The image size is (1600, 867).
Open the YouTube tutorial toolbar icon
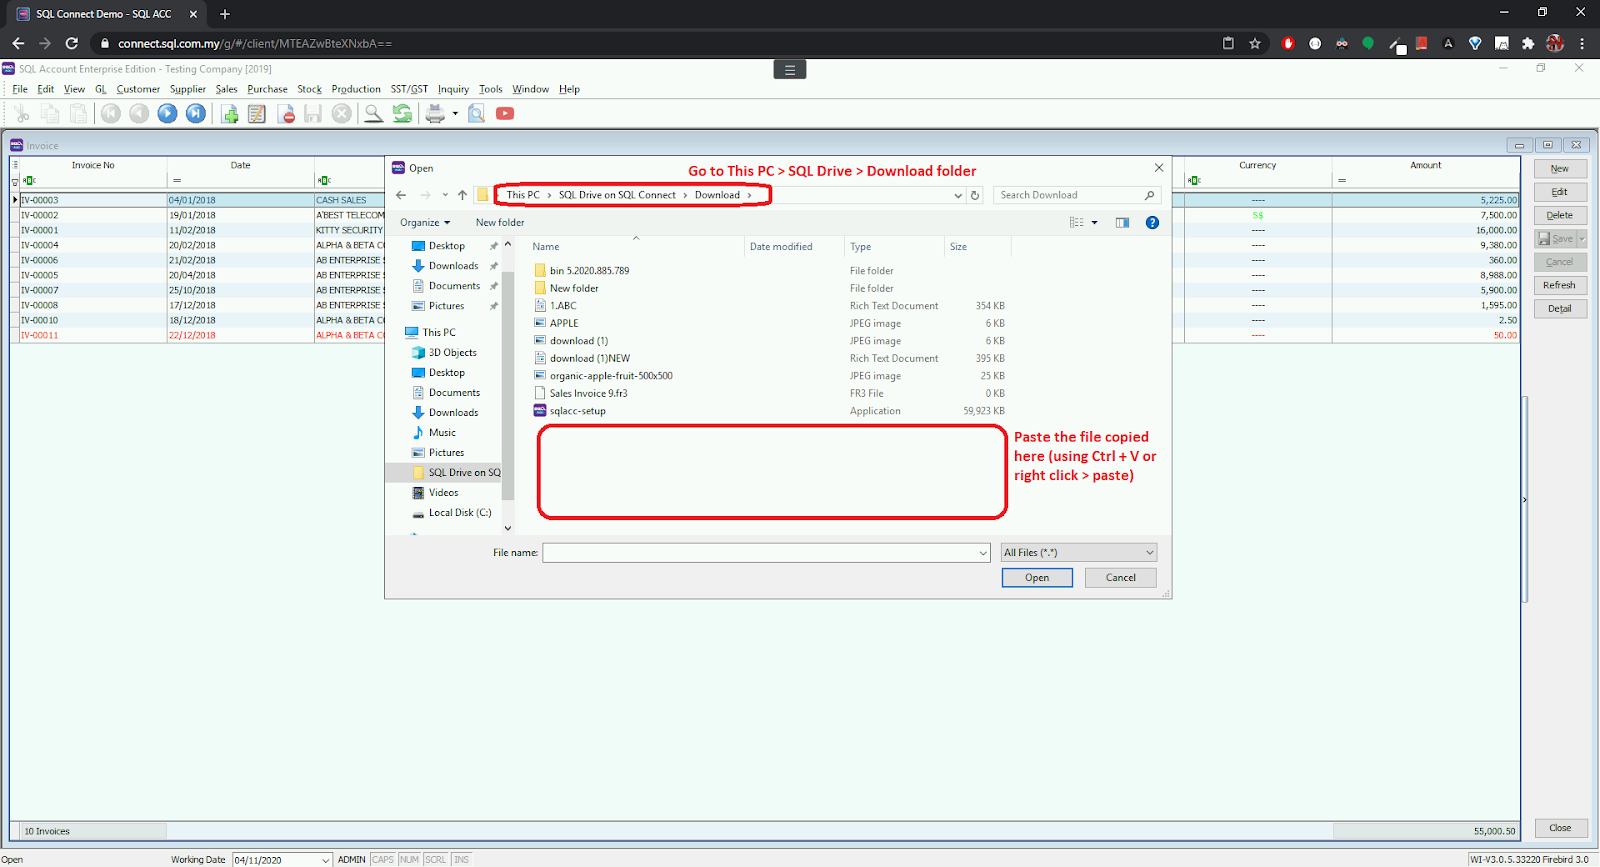(x=505, y=114)
